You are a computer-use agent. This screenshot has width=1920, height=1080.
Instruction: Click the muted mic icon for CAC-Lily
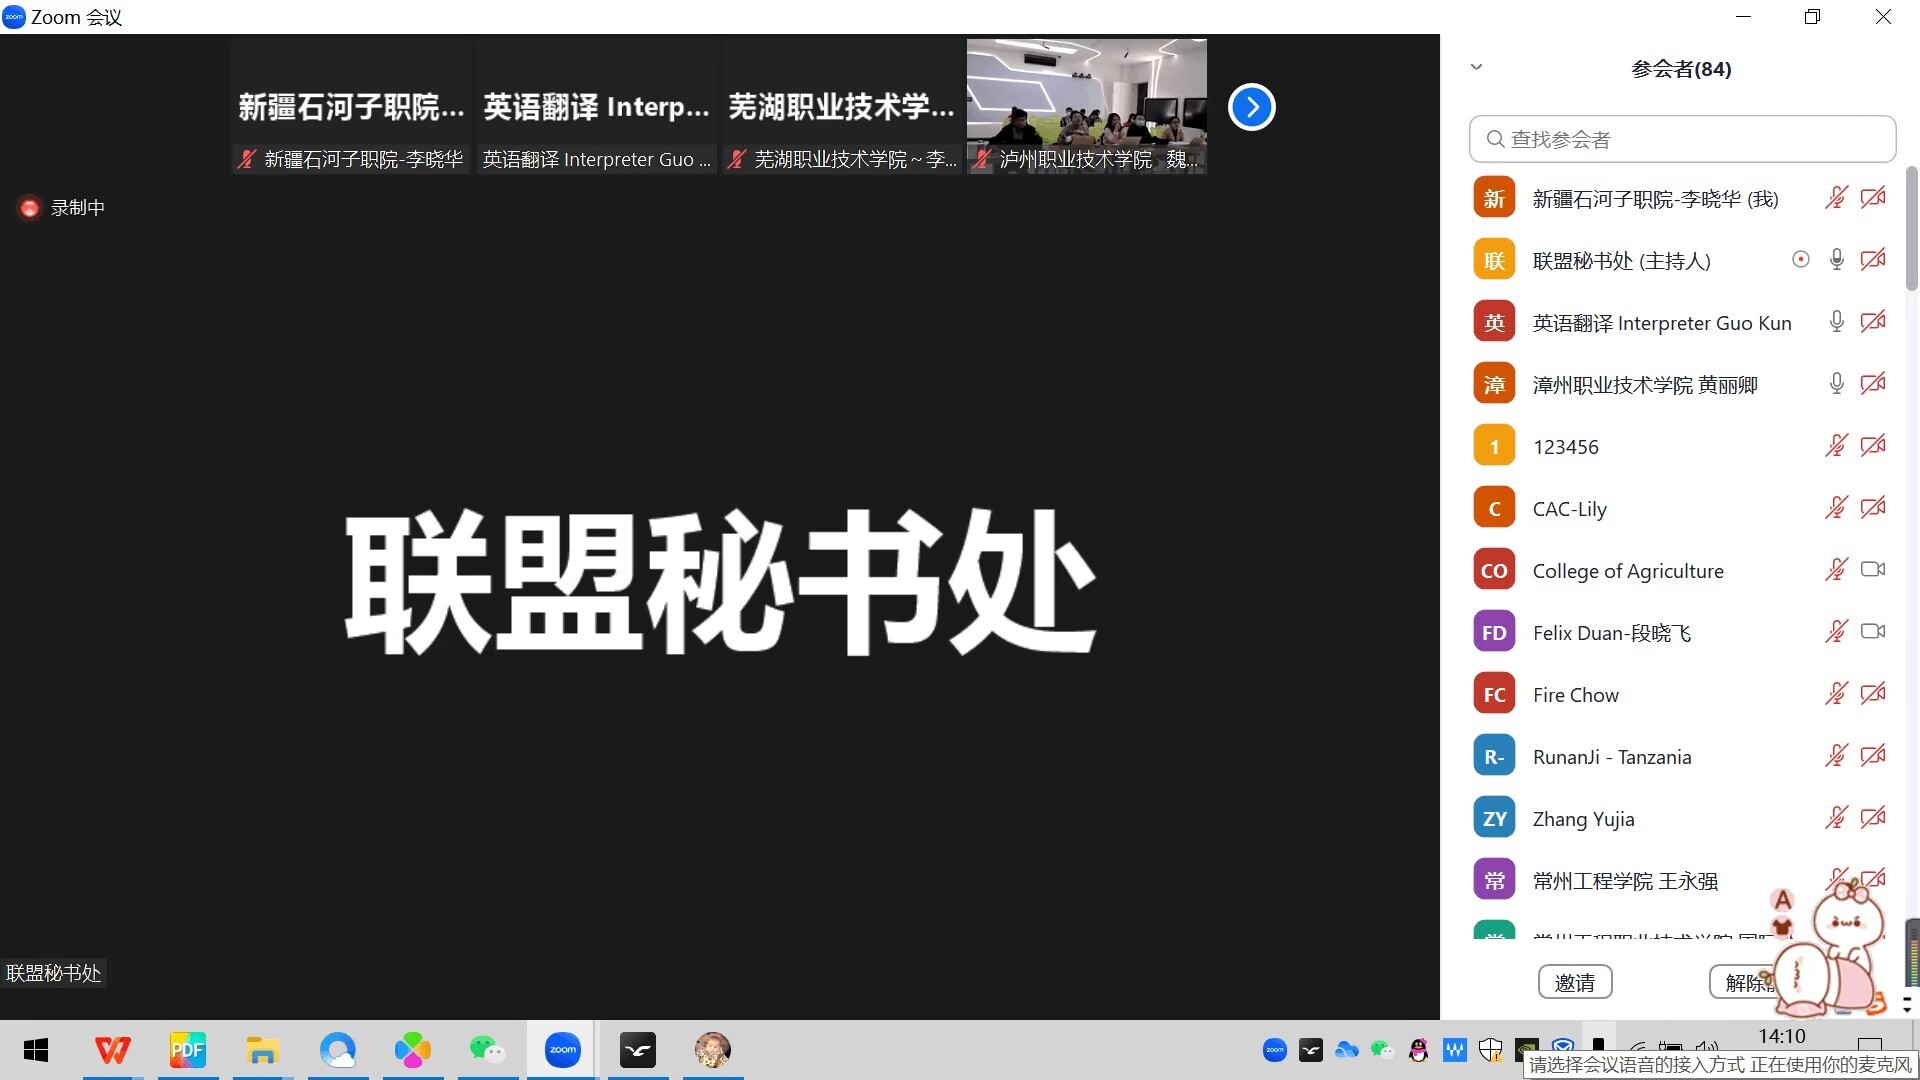tap(1836, 508)
